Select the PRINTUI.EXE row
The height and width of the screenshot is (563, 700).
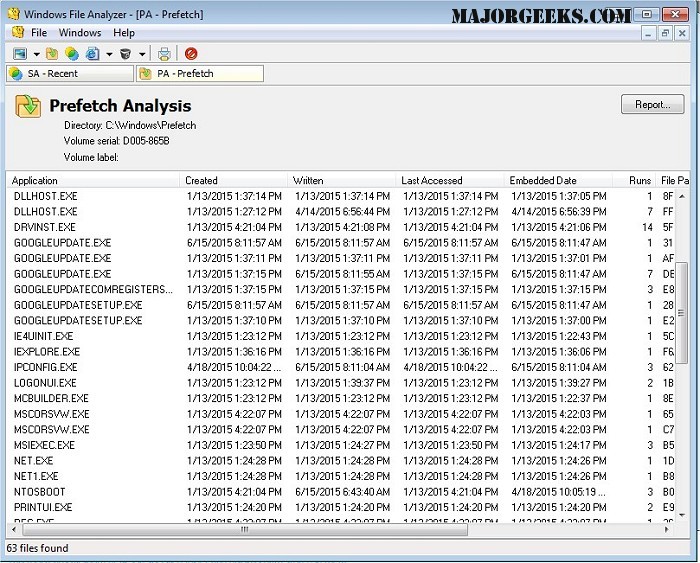pos(341,507)
